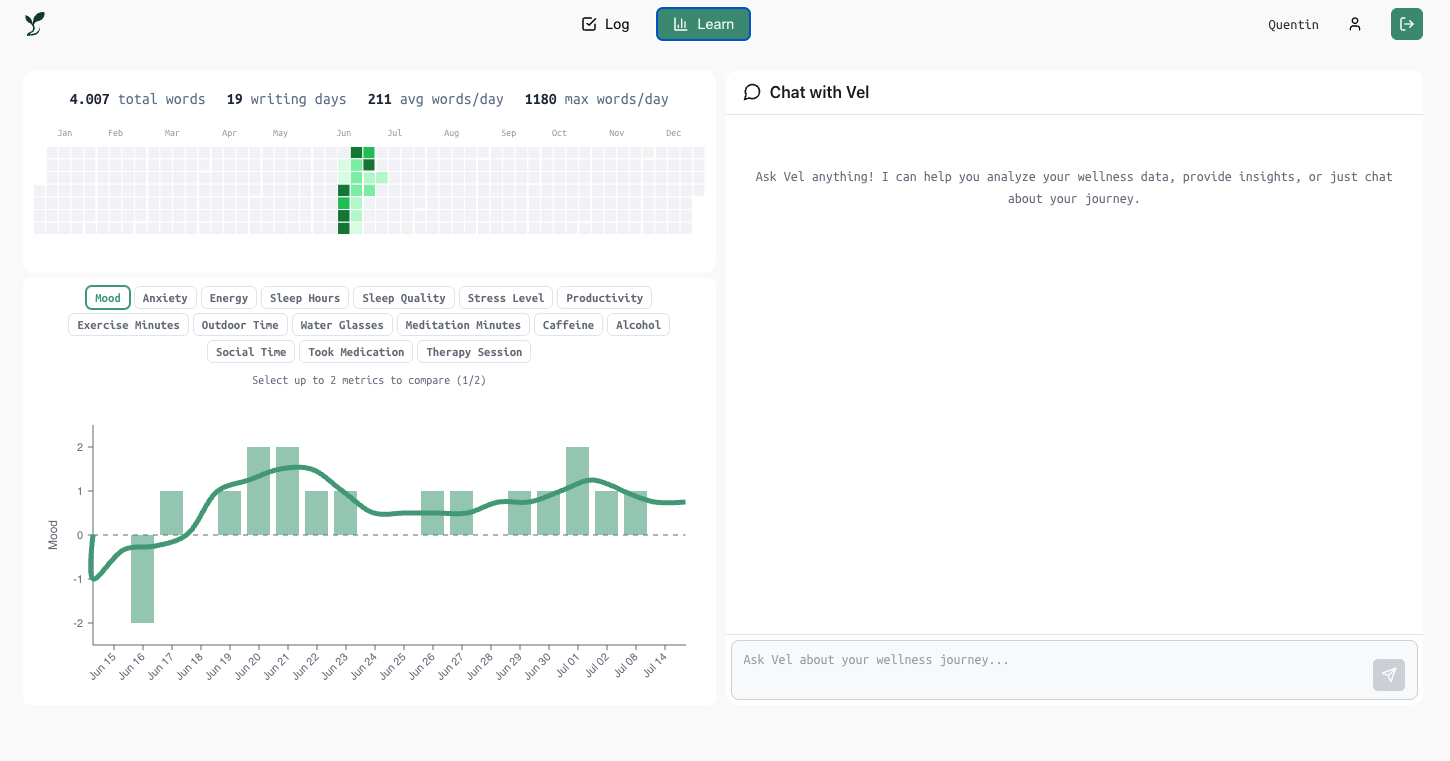This screenshot has width=1450, height=761.
Task: Click the 1180 max words/day stat
Action: tap(596, 99)
